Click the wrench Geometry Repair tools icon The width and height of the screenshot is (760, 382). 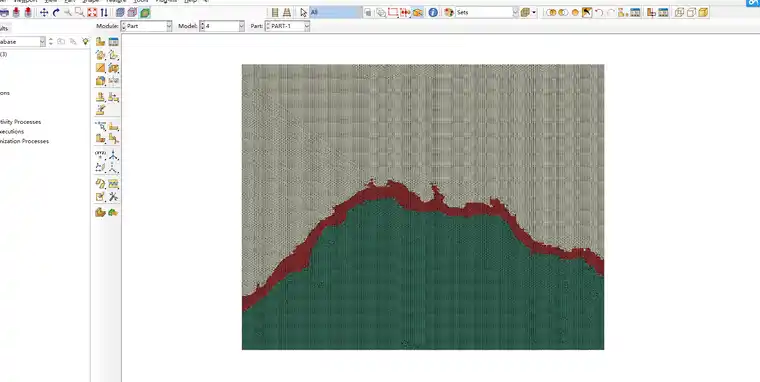[x=113, y=196]
